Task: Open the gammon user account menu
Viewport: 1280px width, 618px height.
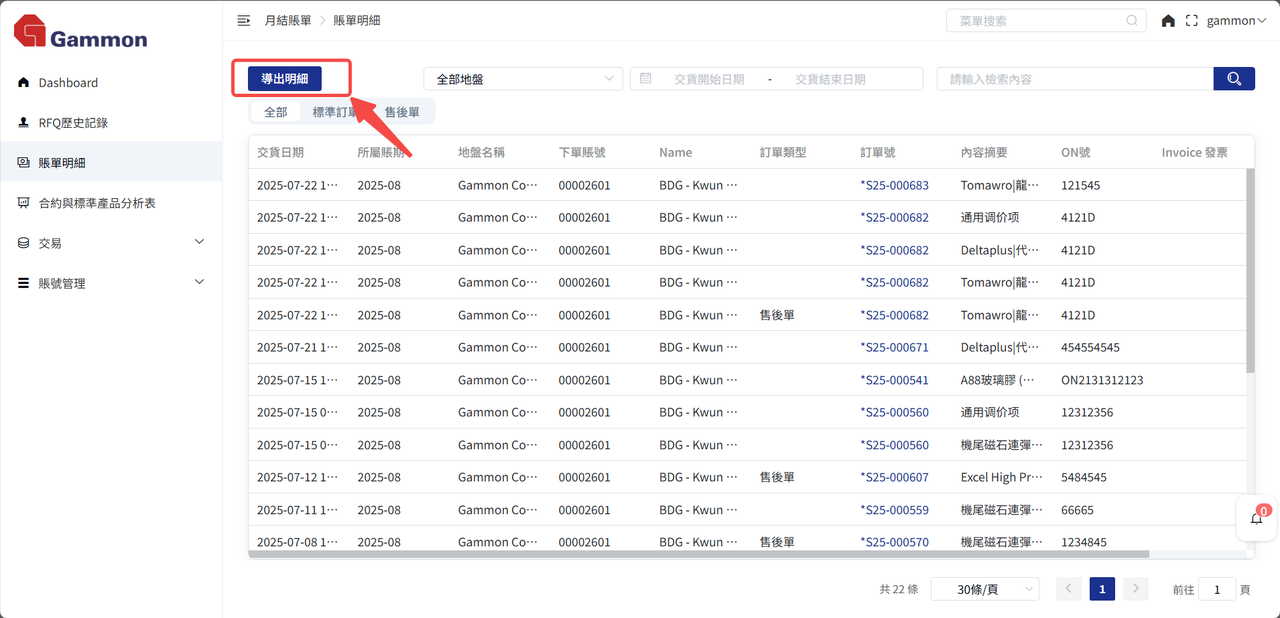Action: click(1236, 20)
